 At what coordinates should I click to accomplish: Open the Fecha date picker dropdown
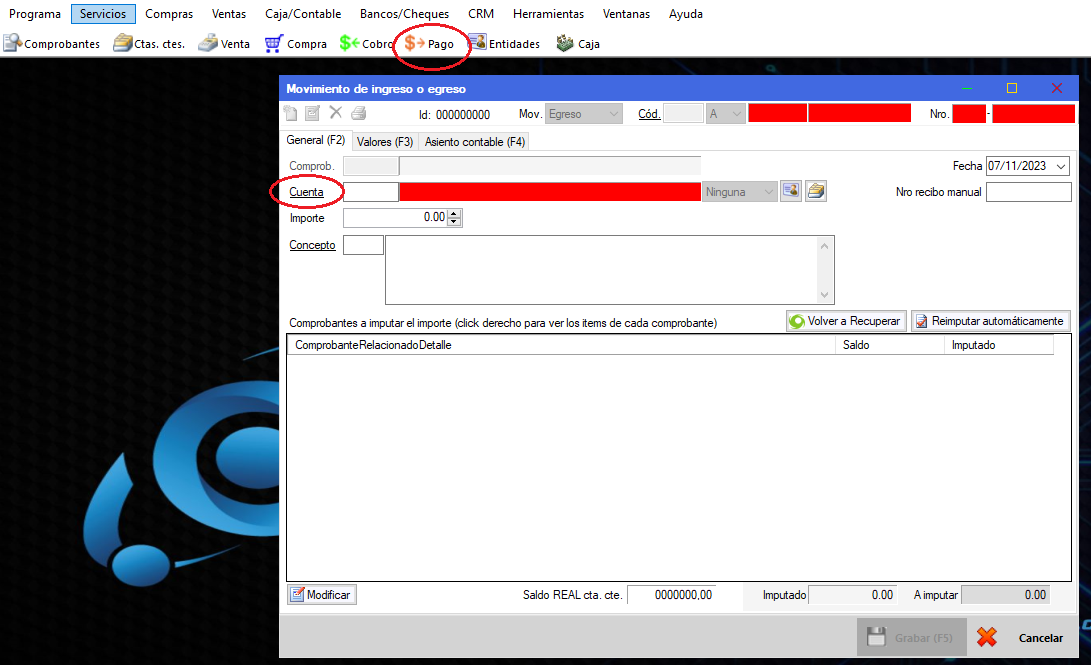point(1060,166)
